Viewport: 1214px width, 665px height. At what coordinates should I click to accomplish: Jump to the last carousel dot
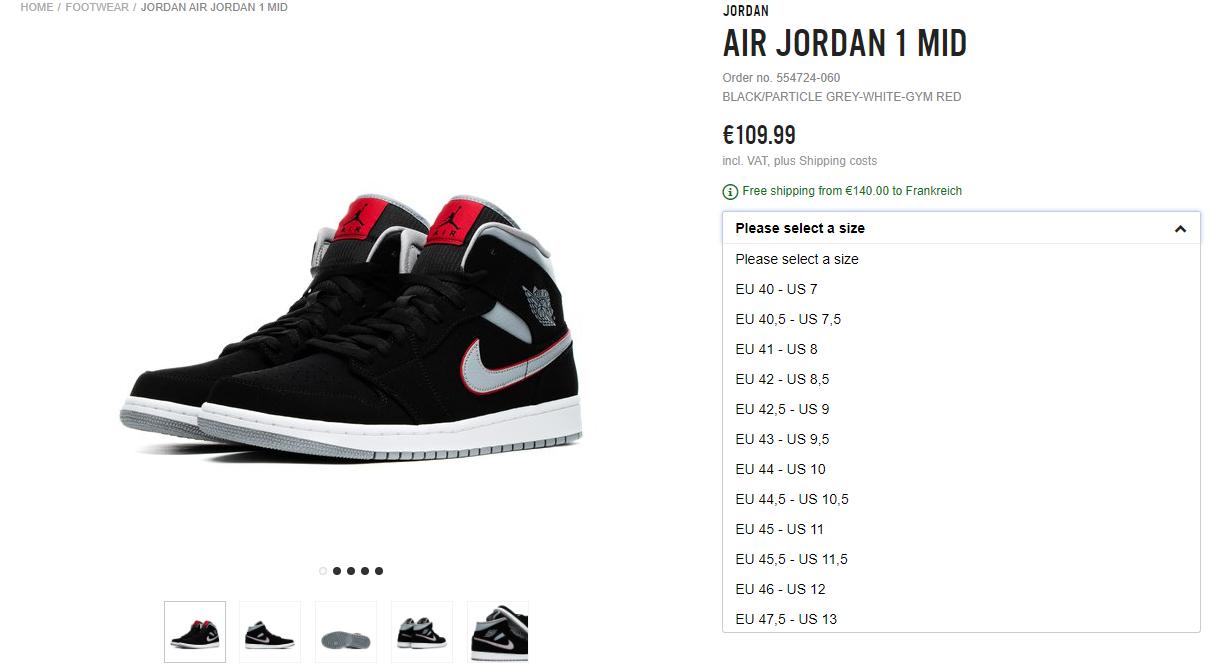(379, 571)
